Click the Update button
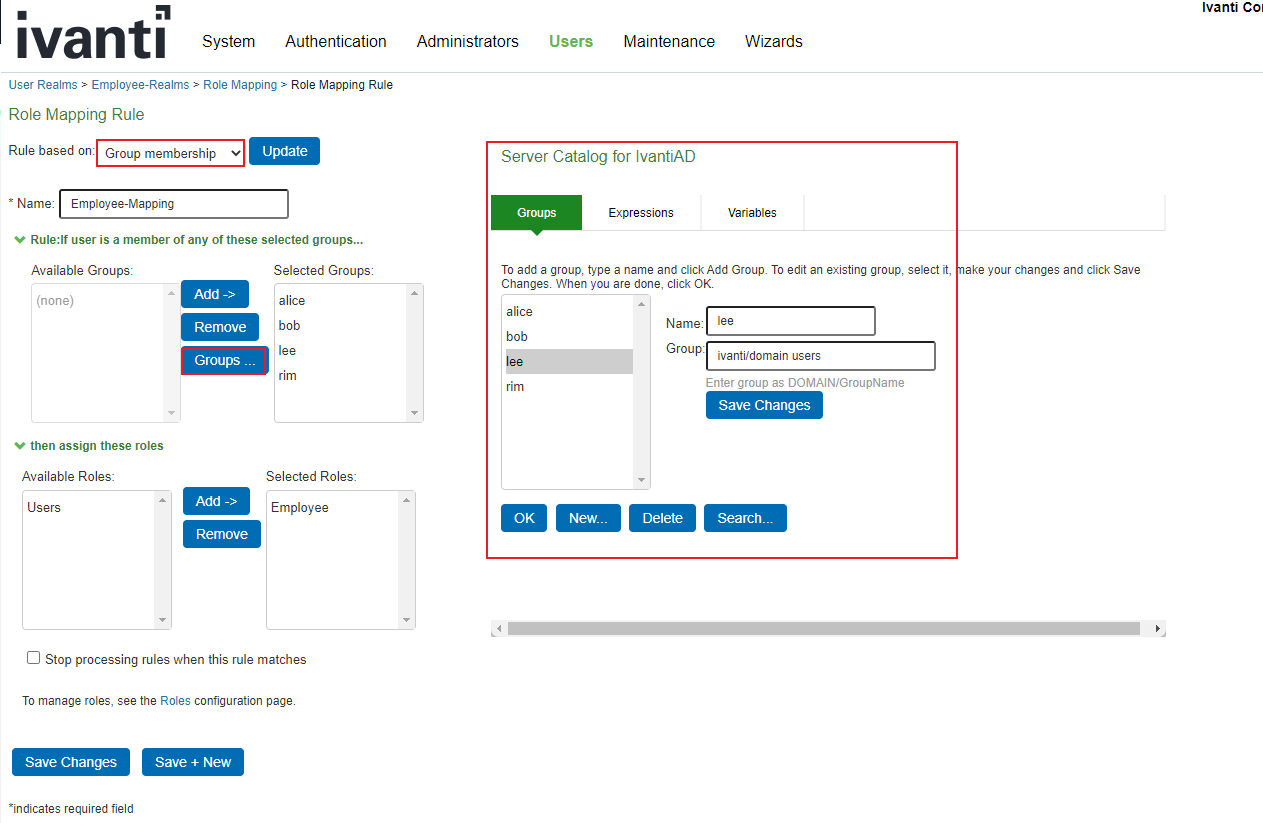Viewport: 1263px width, 823px height. pyautogui.click(x=284, y=151)
